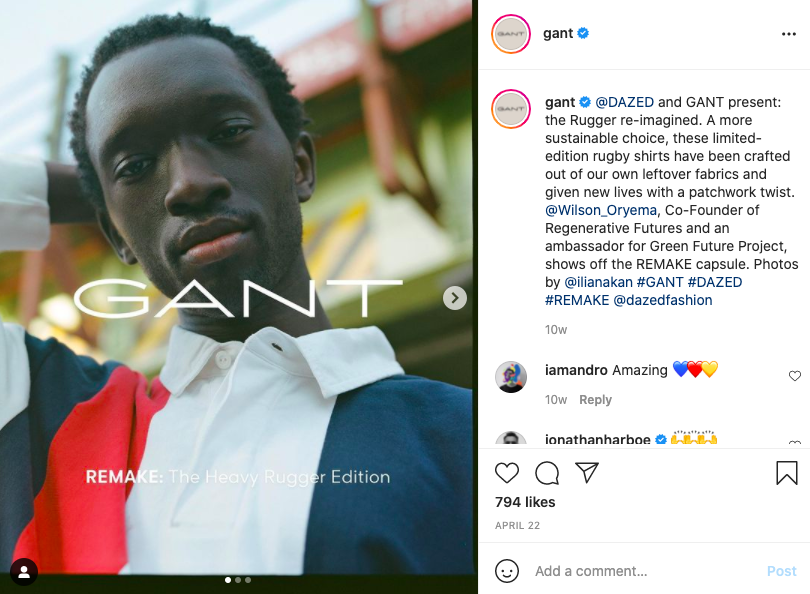This screenshot has width=810, height=594.
Task: Jump to second carousel dot indicator
Action: (x=238, y=580)
